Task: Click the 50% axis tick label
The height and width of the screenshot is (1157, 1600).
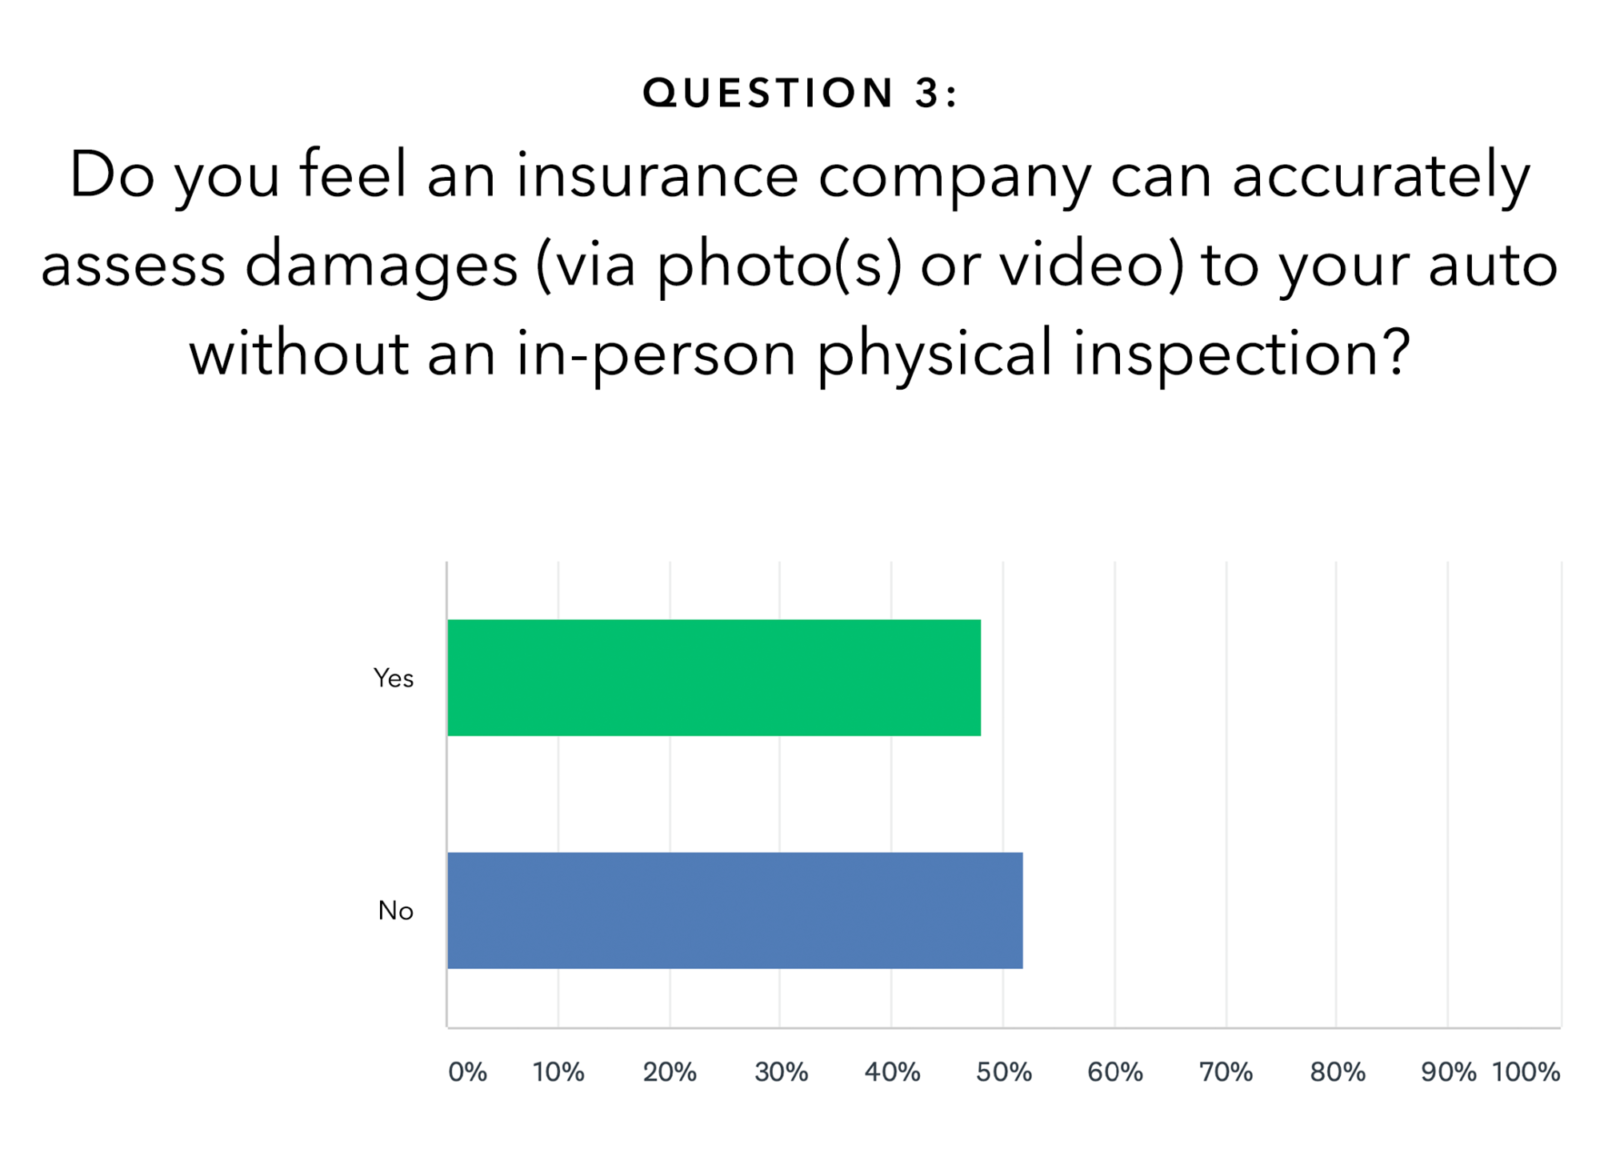Action: (1004, 1072)
